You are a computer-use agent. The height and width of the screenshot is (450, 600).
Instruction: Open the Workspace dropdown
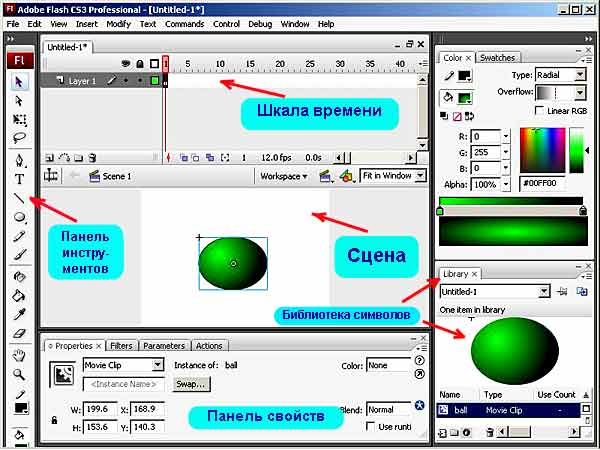click(284, 176)
